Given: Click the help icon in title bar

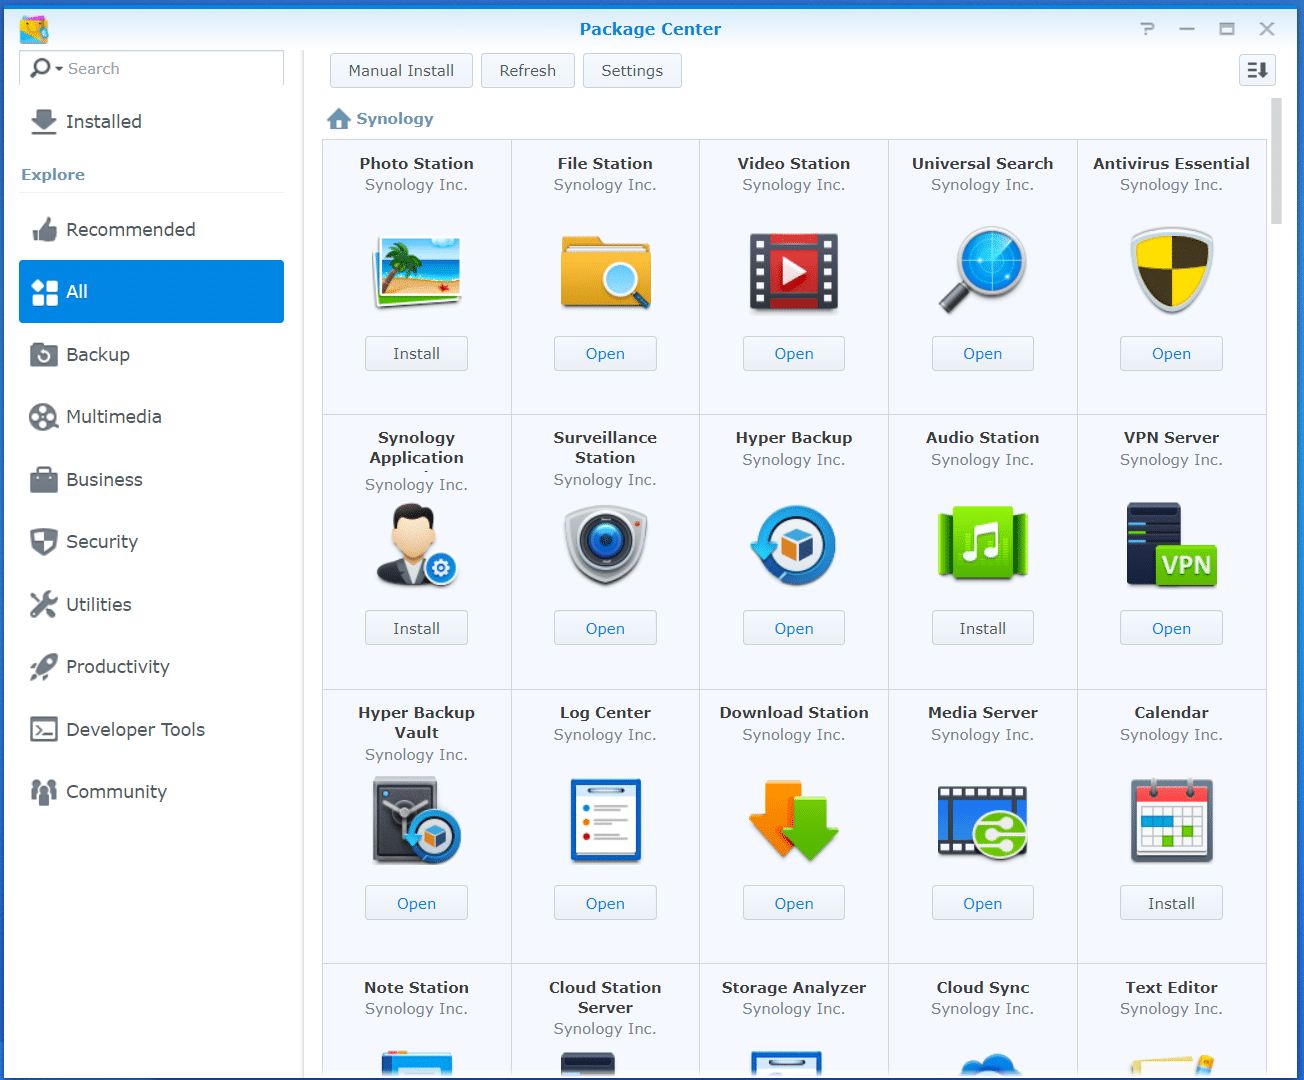Looking at the screenshot, I should [x=1147, y=29].
